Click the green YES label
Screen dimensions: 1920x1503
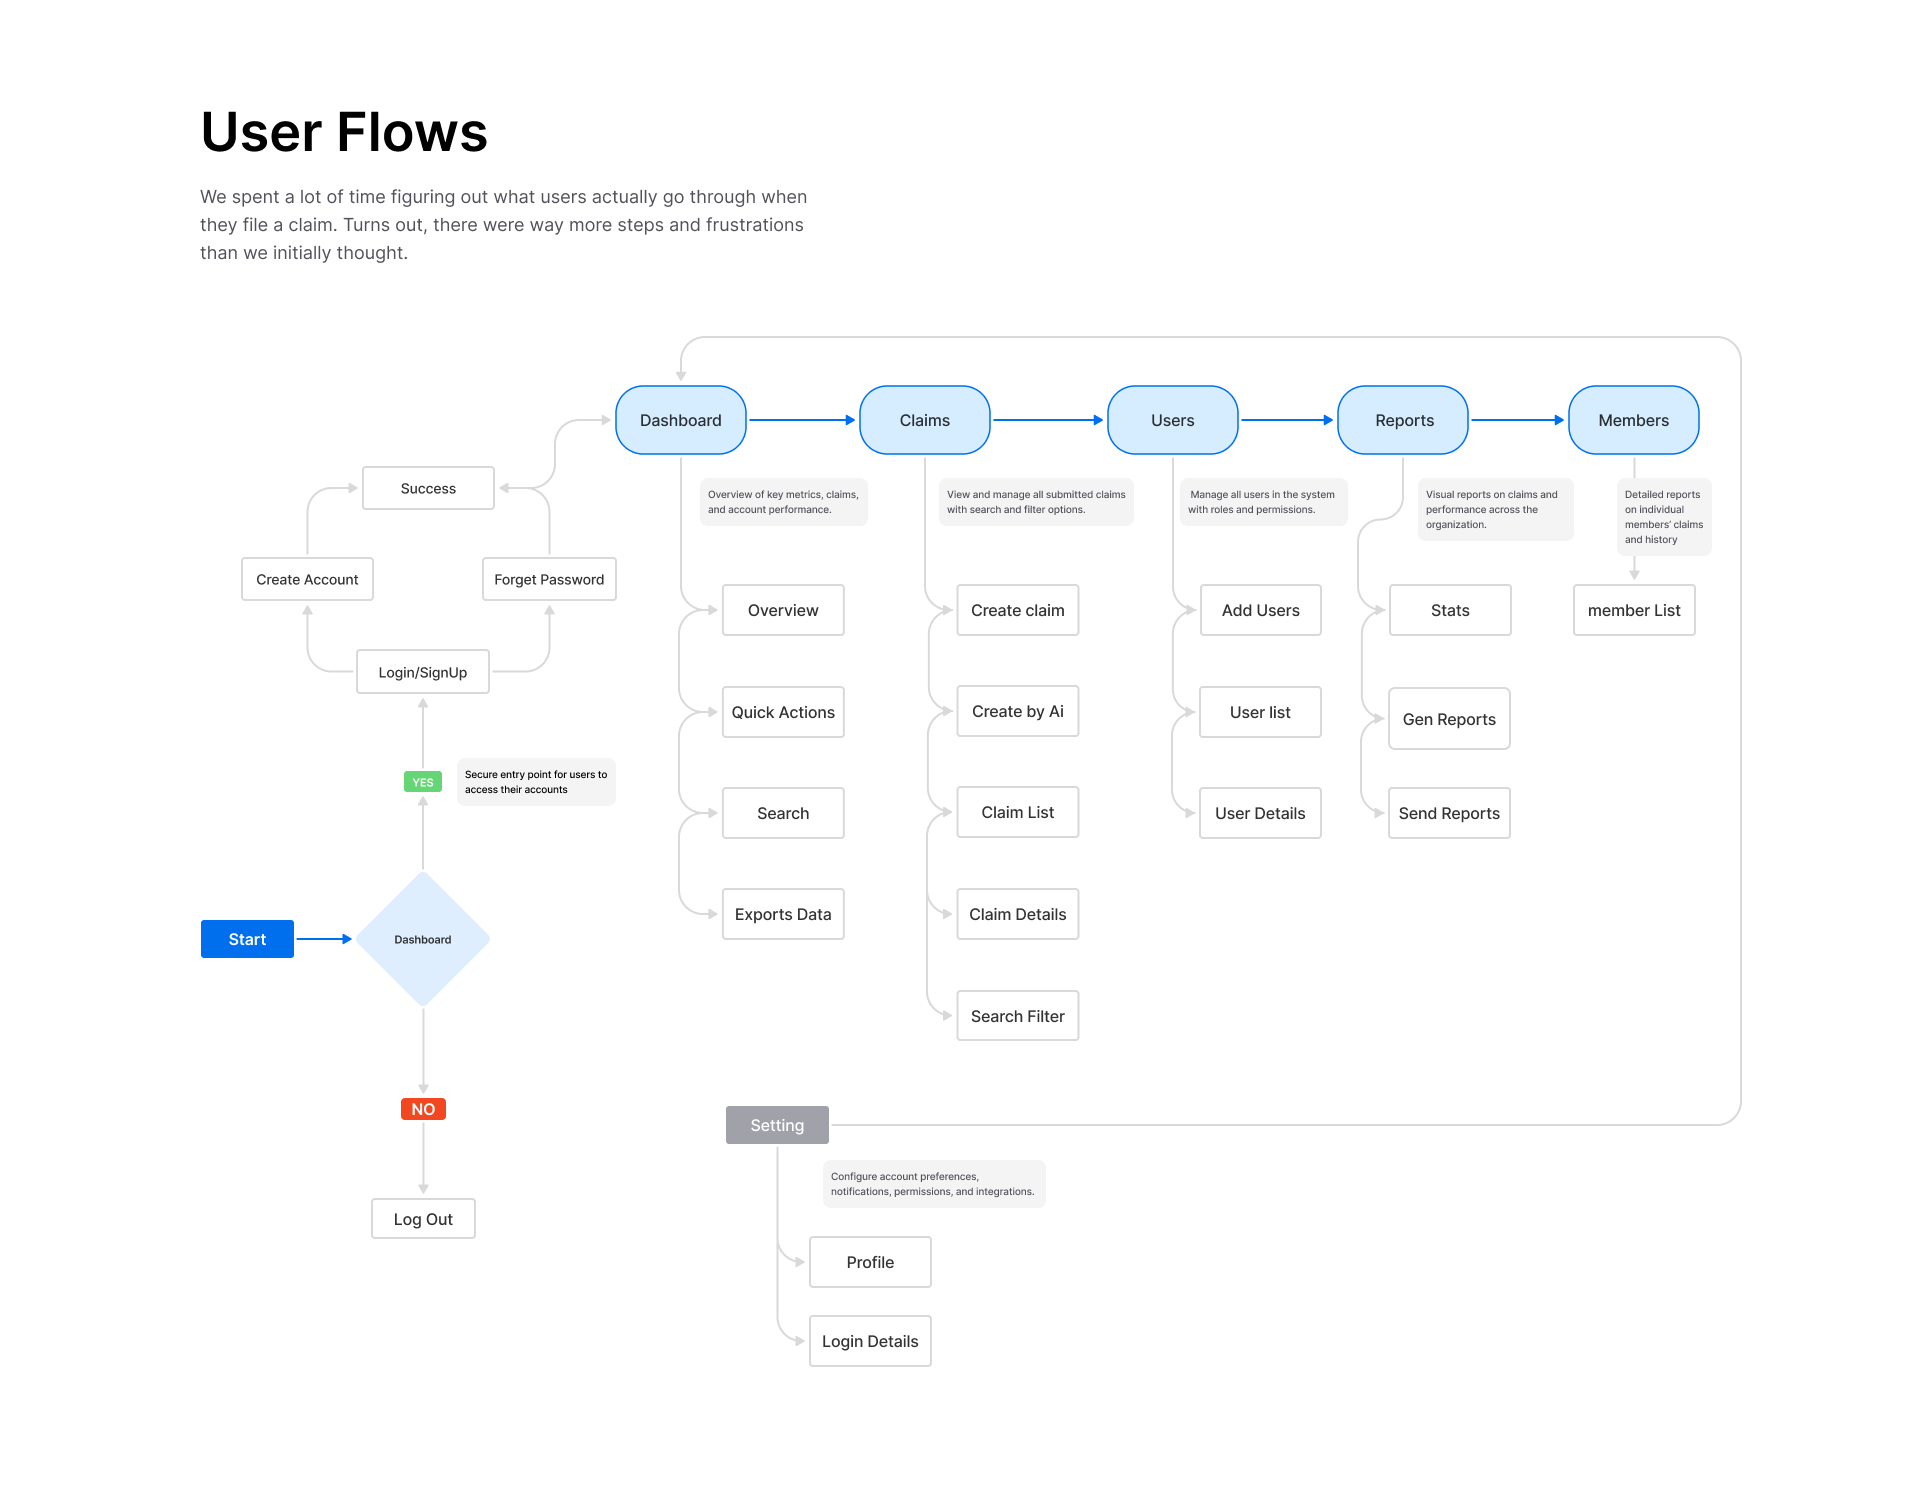(x=423, y=782)
